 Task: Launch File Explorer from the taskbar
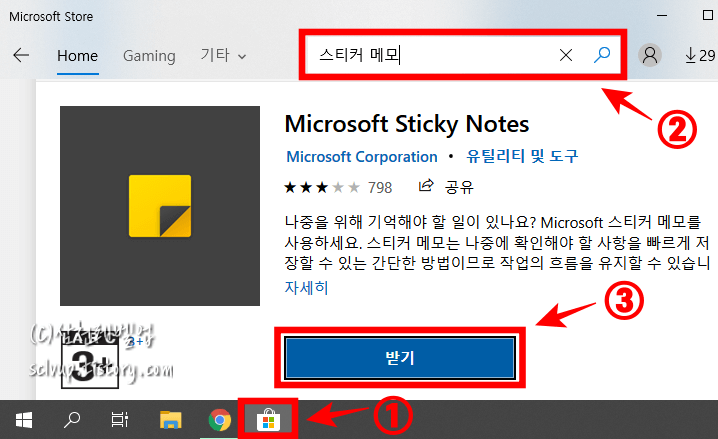click(170, 420)
